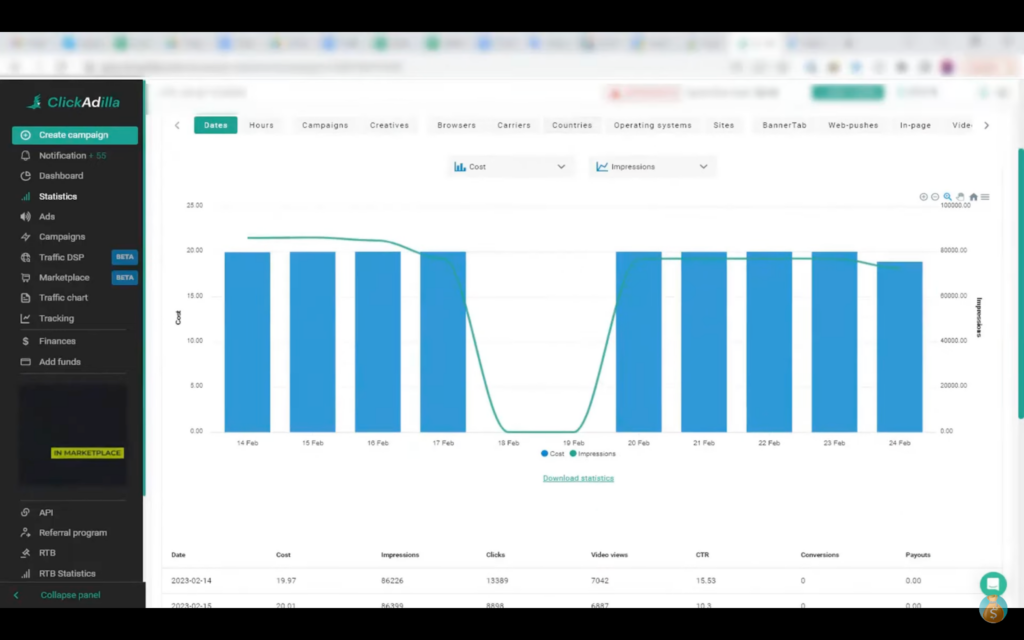
Task: Open the live chat bubble widget
Action: coord(993,584)
